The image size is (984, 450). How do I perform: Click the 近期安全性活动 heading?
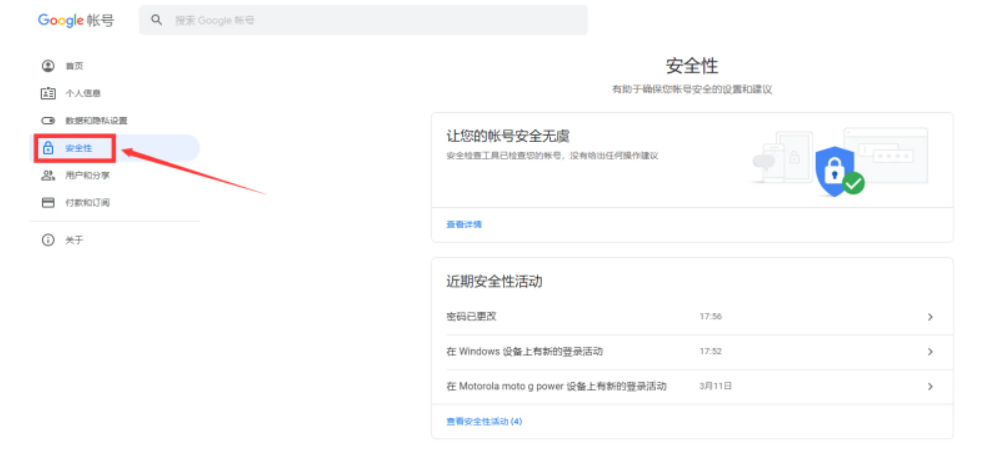click(x=494, y=282)
